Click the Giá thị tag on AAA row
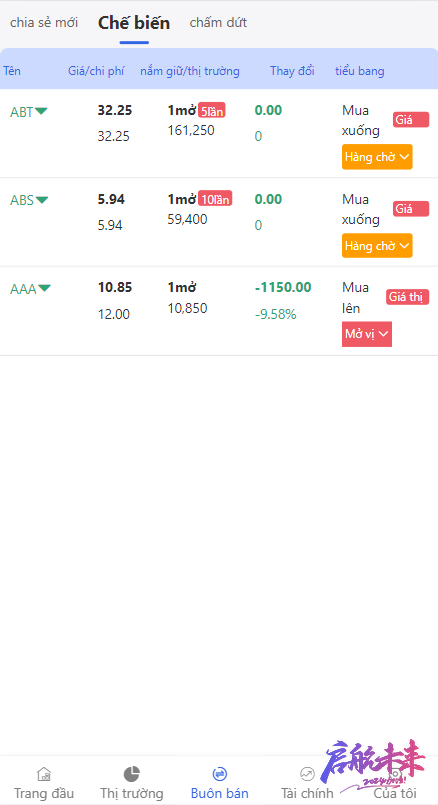The height and width of the screenshot is (805, 438). click(x=408, y=297)
